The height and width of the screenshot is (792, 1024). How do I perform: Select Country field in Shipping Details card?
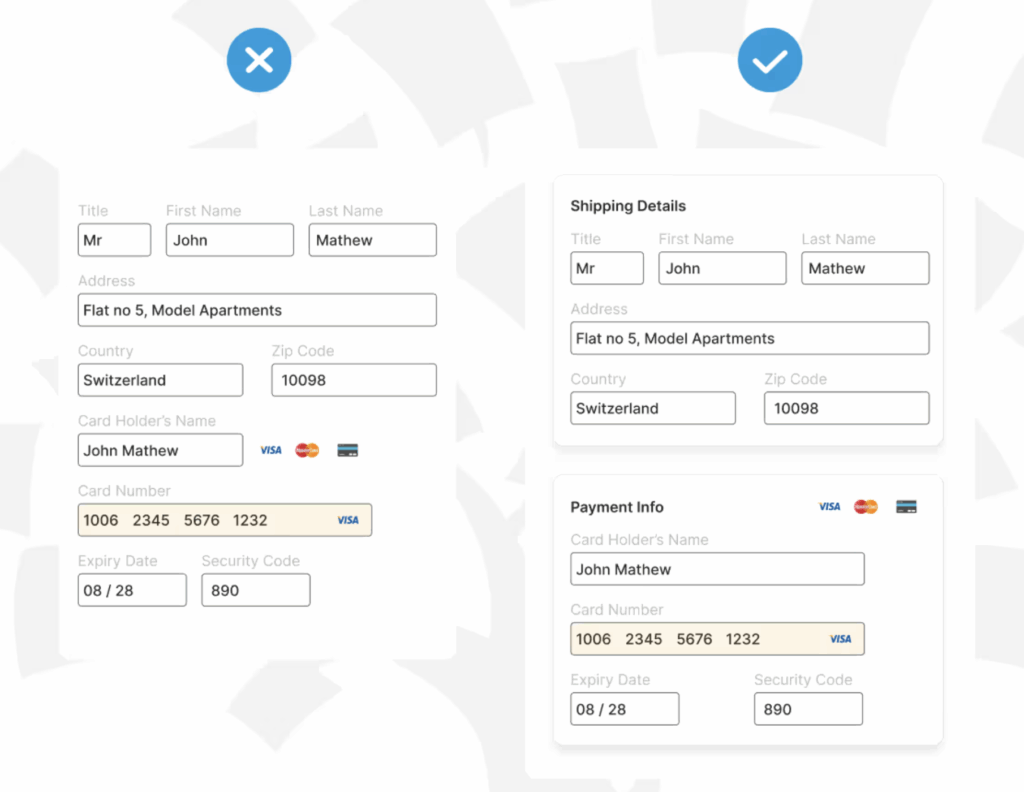[x=653, y=408]
